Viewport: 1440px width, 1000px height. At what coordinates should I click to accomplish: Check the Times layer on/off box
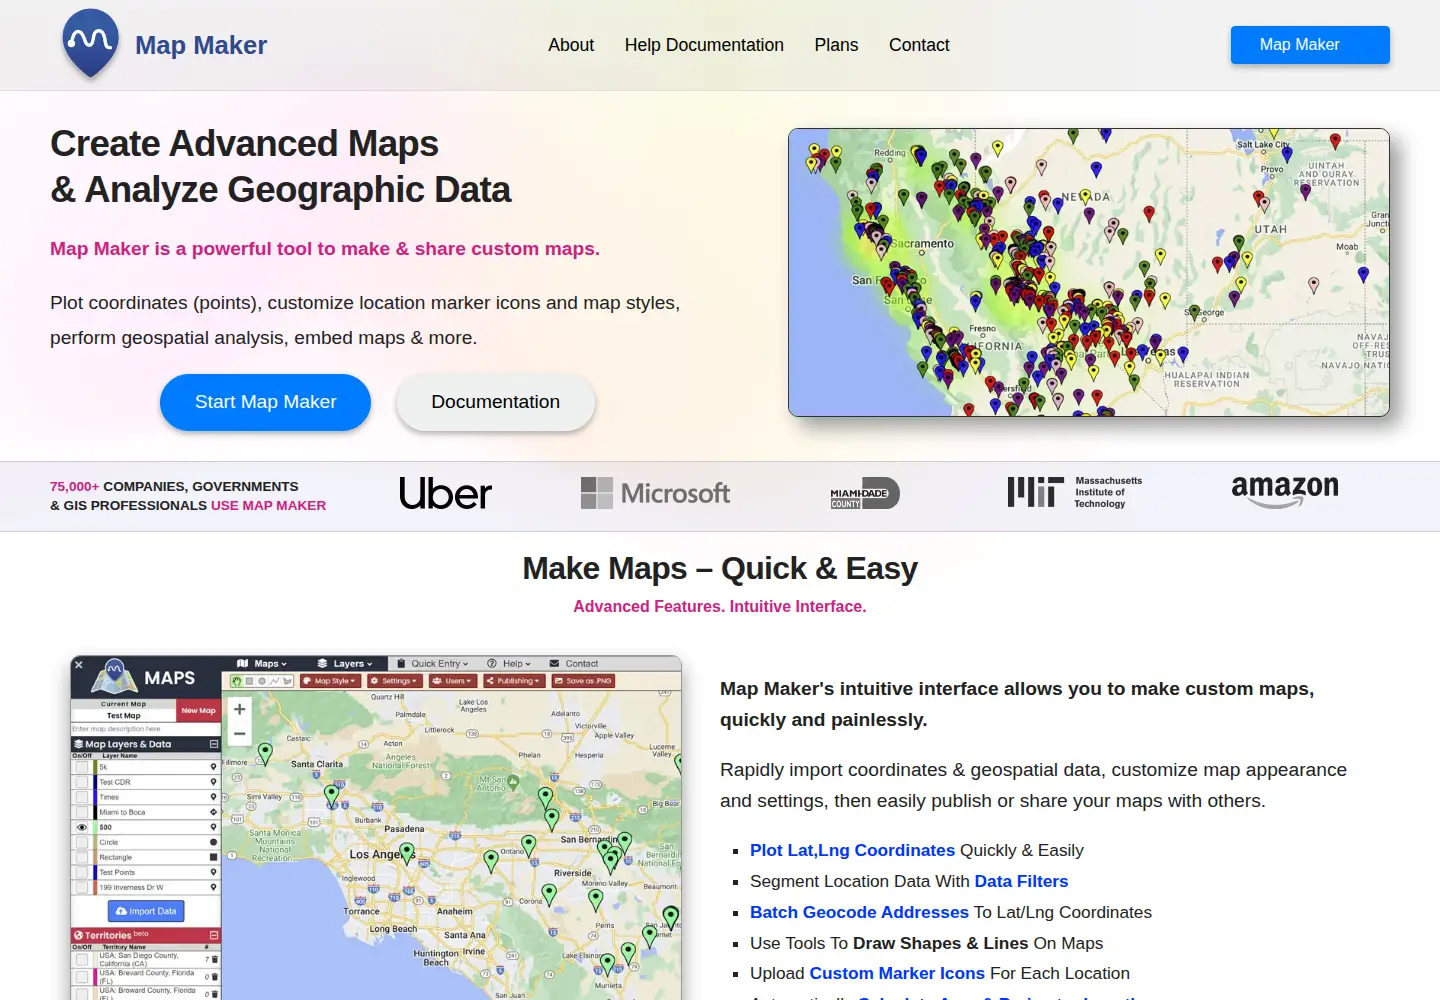point(82,797)
